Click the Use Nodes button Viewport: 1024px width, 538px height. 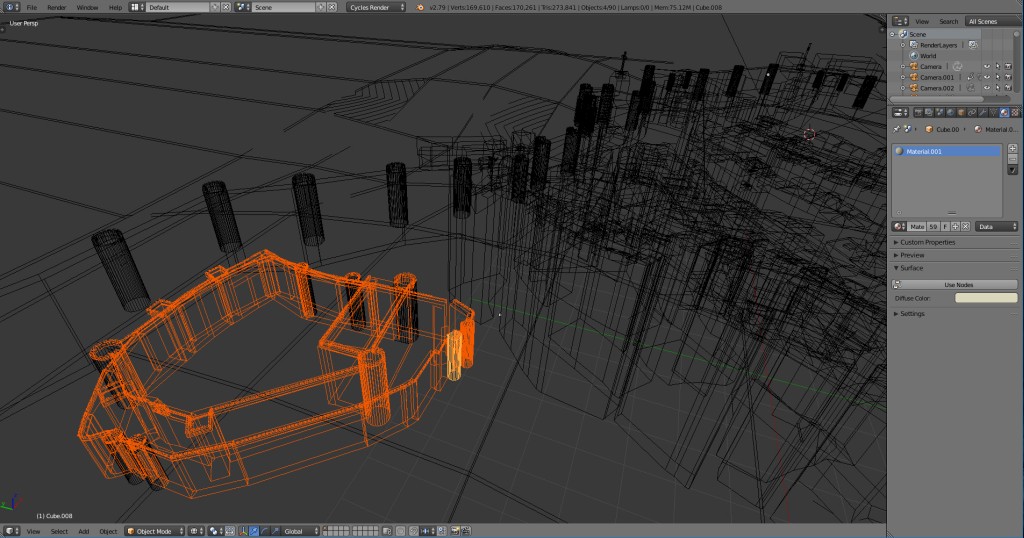point(957,285)
